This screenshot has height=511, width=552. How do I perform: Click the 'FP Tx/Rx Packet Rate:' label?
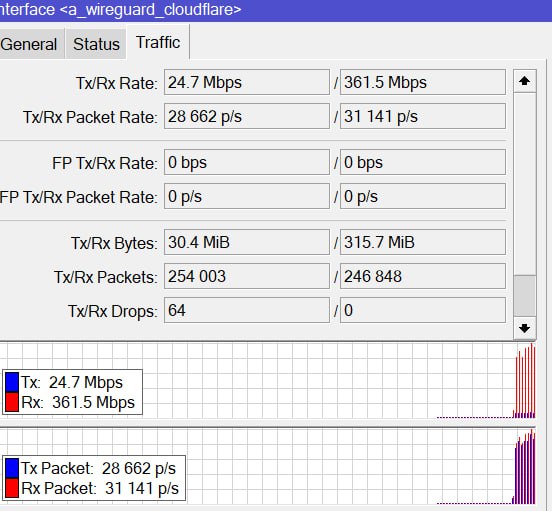(x=79, y=197)
